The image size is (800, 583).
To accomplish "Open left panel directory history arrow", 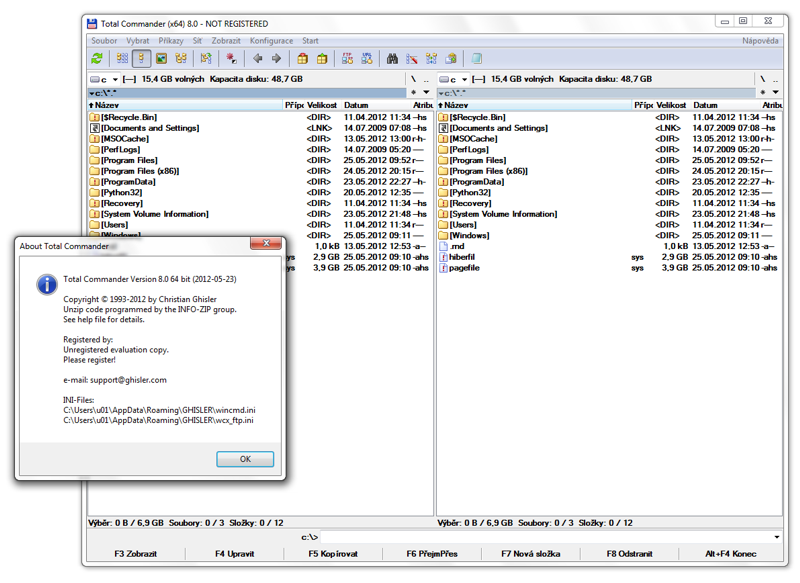I will (x=426, y=92).
